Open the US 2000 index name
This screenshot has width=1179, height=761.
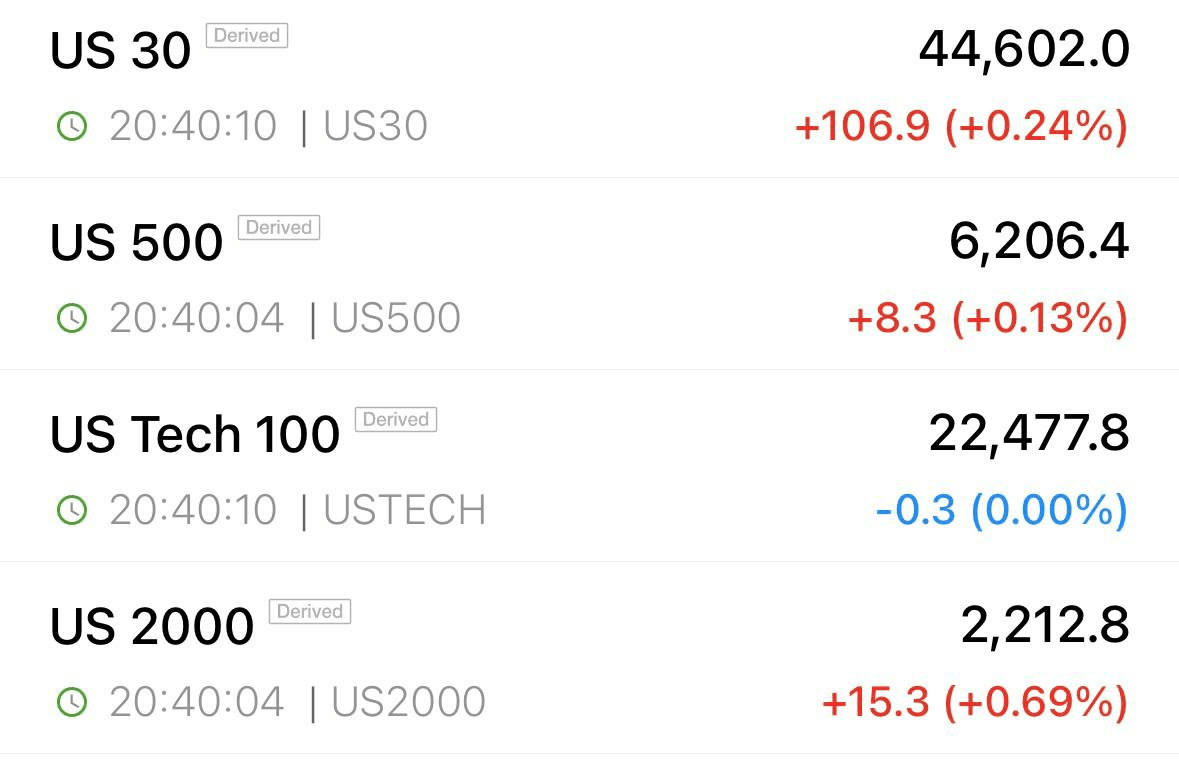click(x=152, y=626)
